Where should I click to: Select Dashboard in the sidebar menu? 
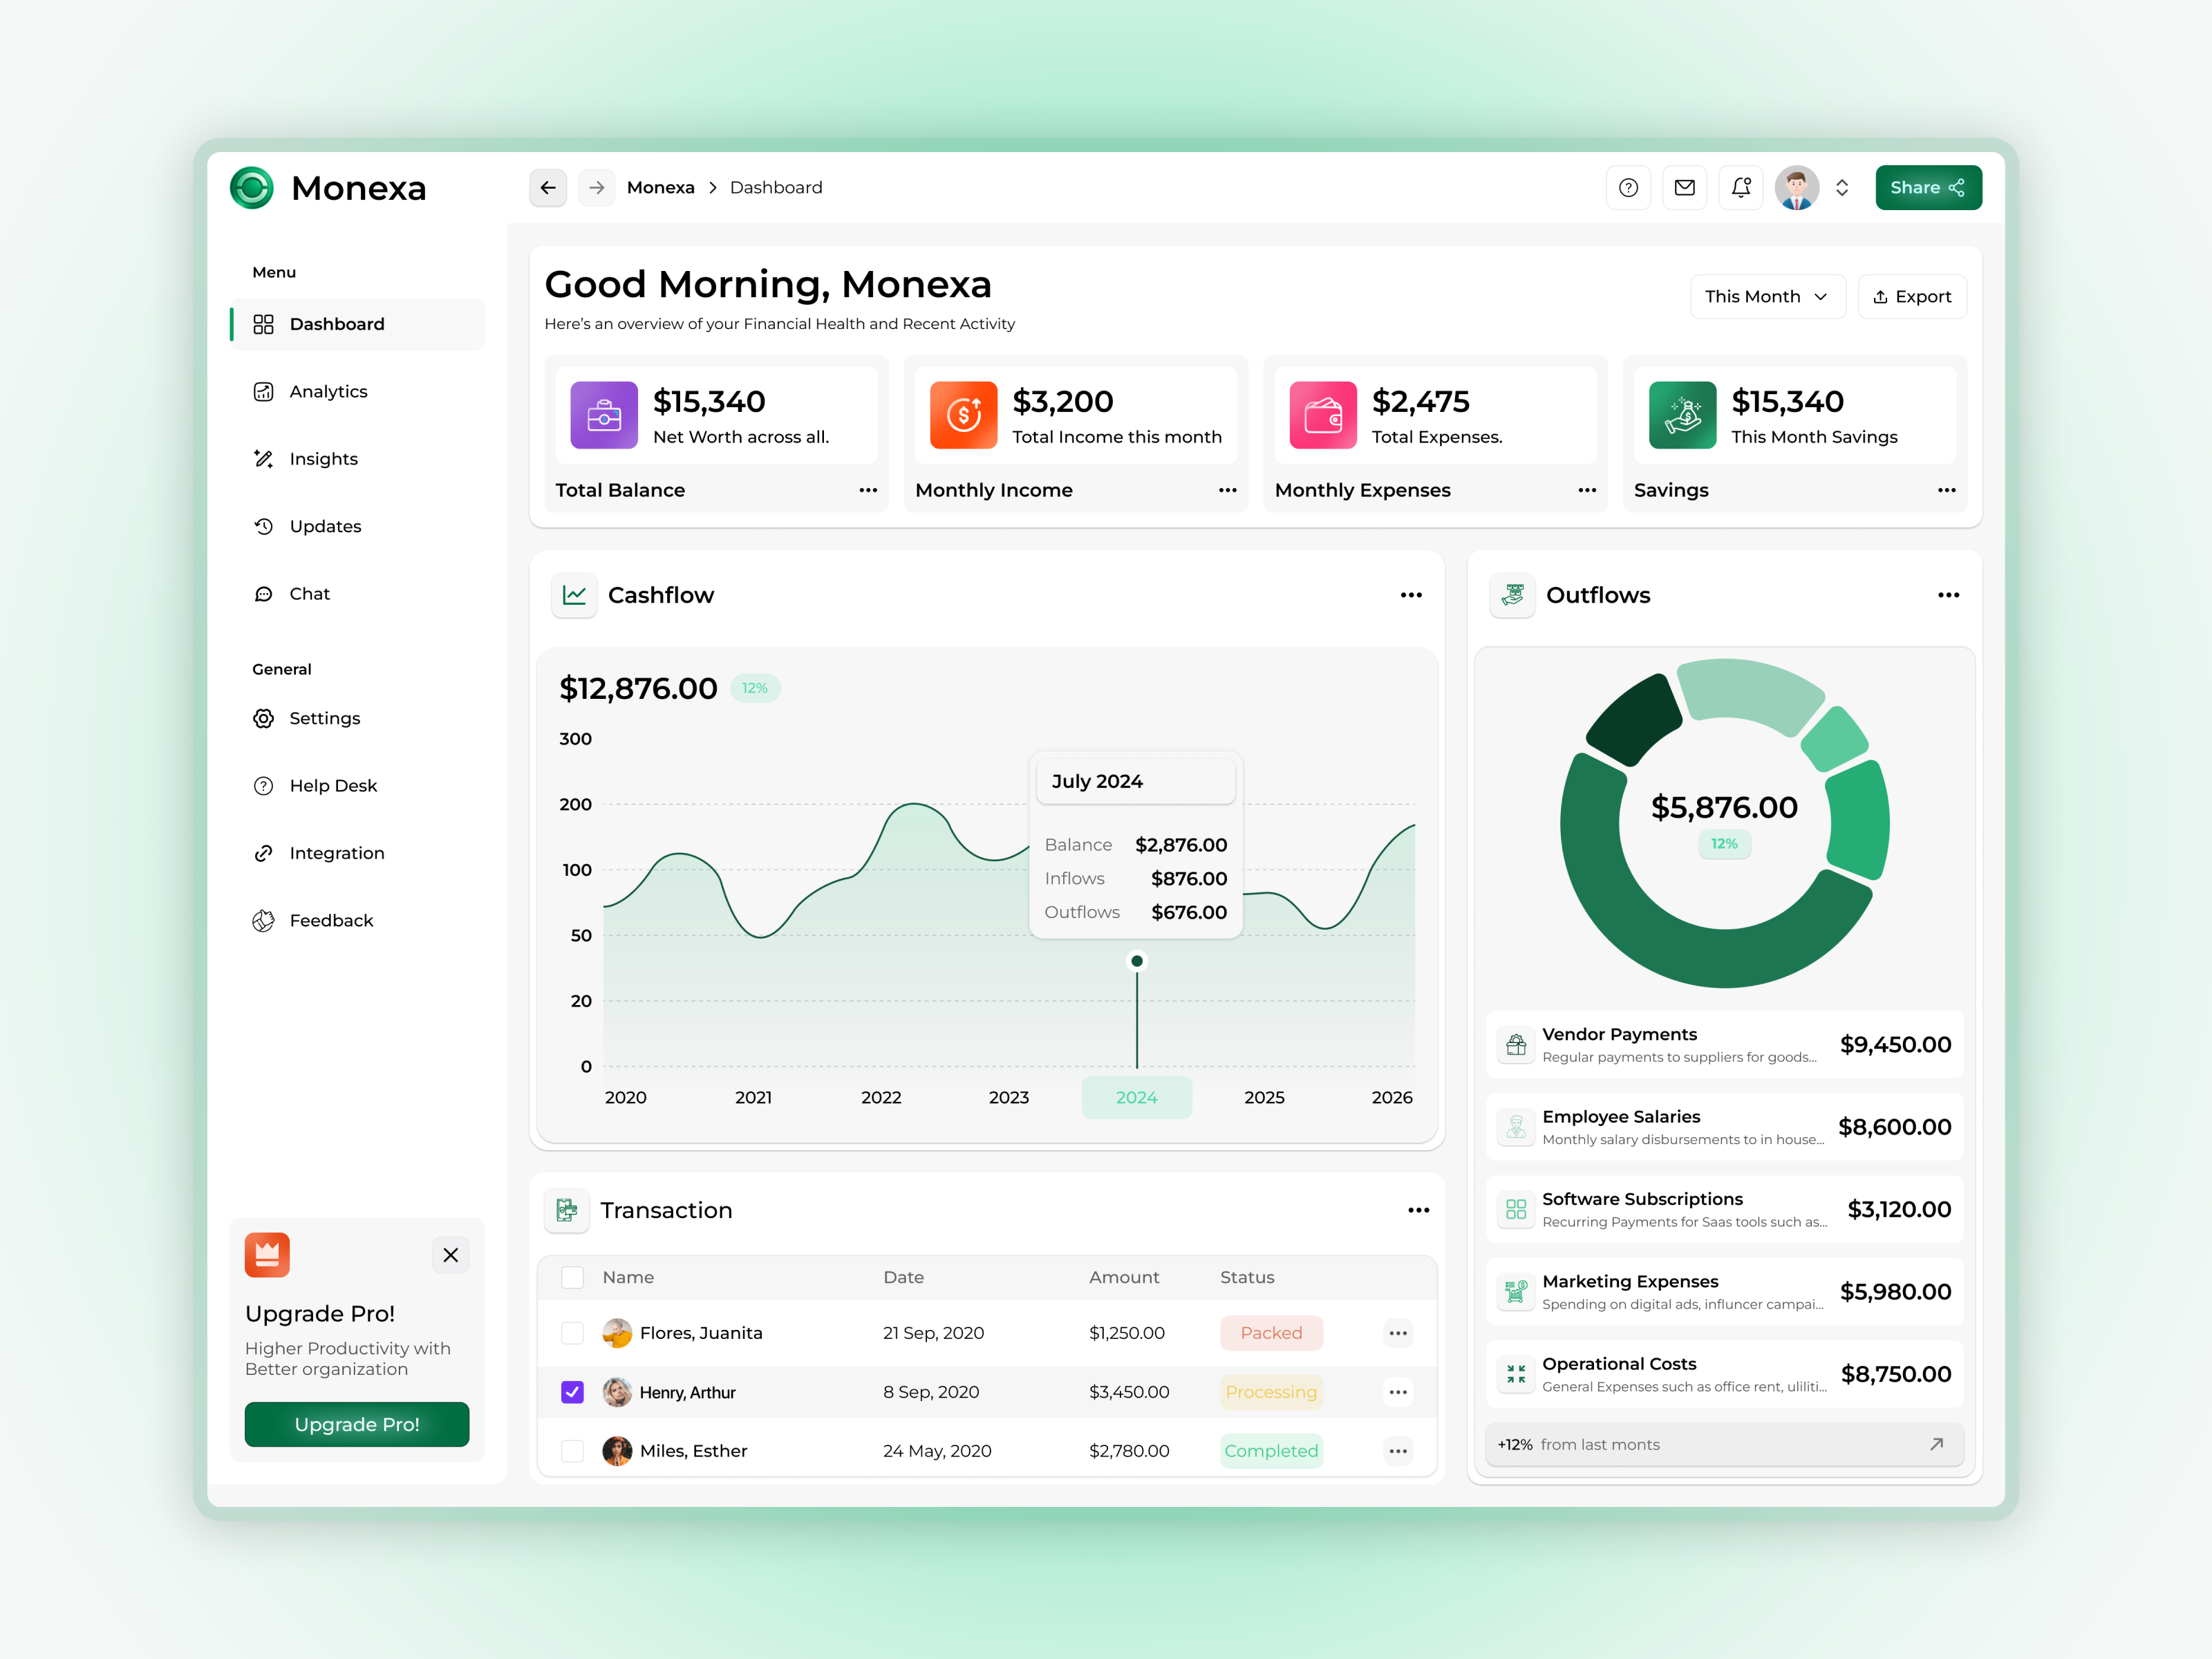(x=337, y=323)
